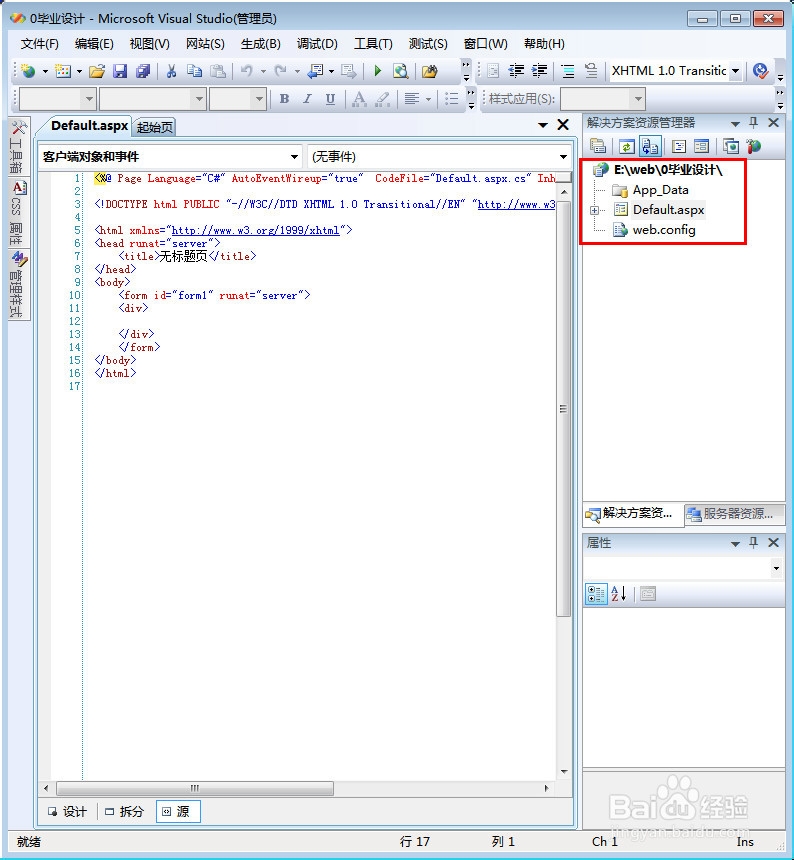Open the 工具箱 toolbox side panel
Viewport: 794px width, 860px height.
point(18,146)
